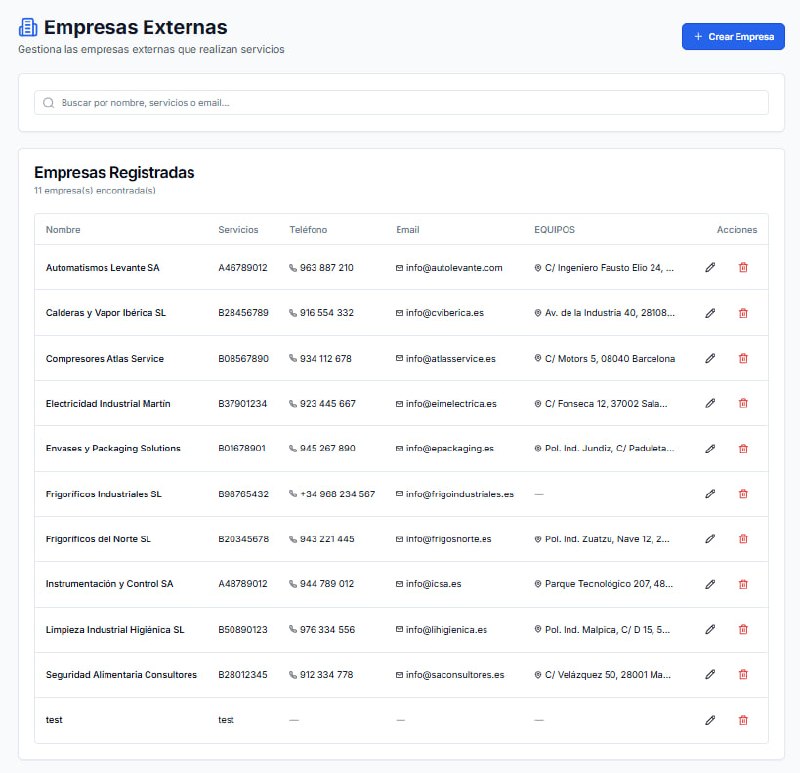This screenshot has height=773, width=800.
Task: Click the Servicios column header
Action: pos(238,230)
